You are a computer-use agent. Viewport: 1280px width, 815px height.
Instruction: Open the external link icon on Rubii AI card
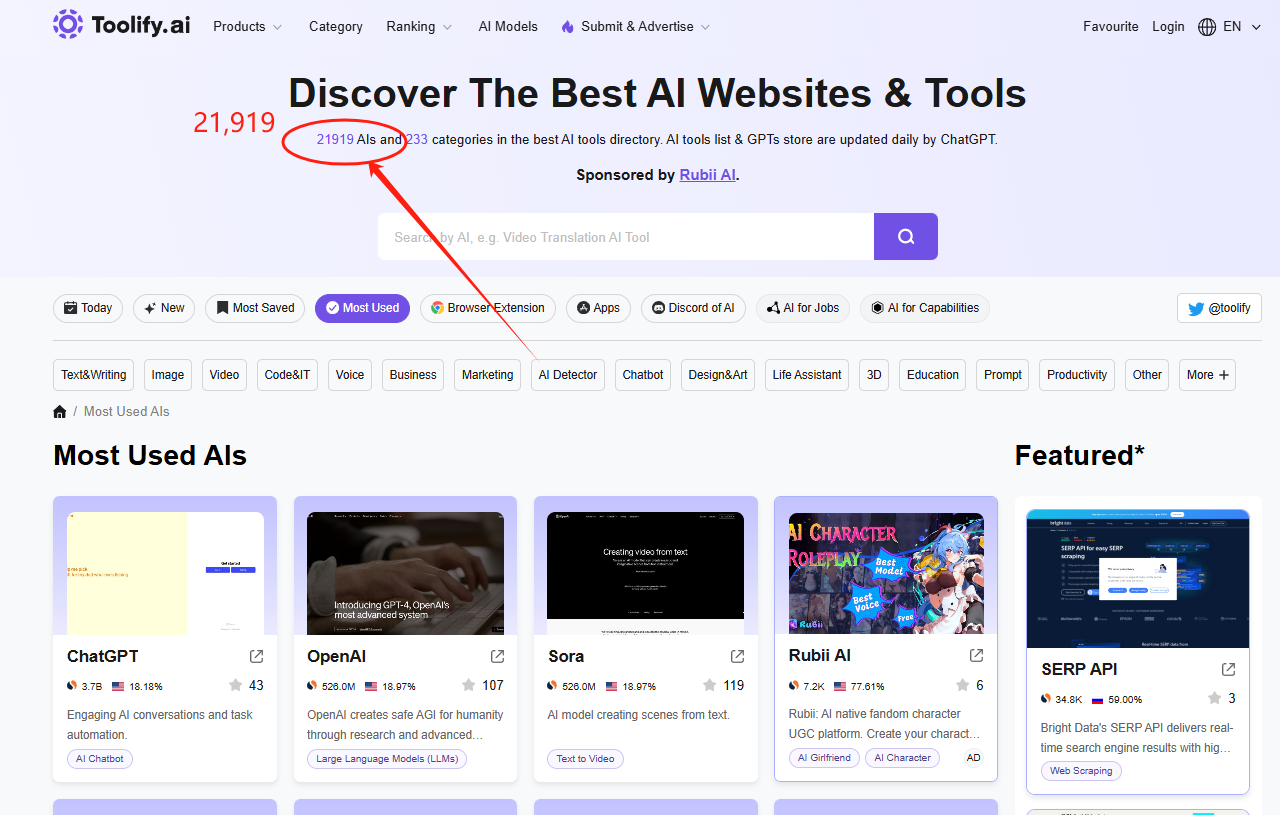click(x=977, y=655)
